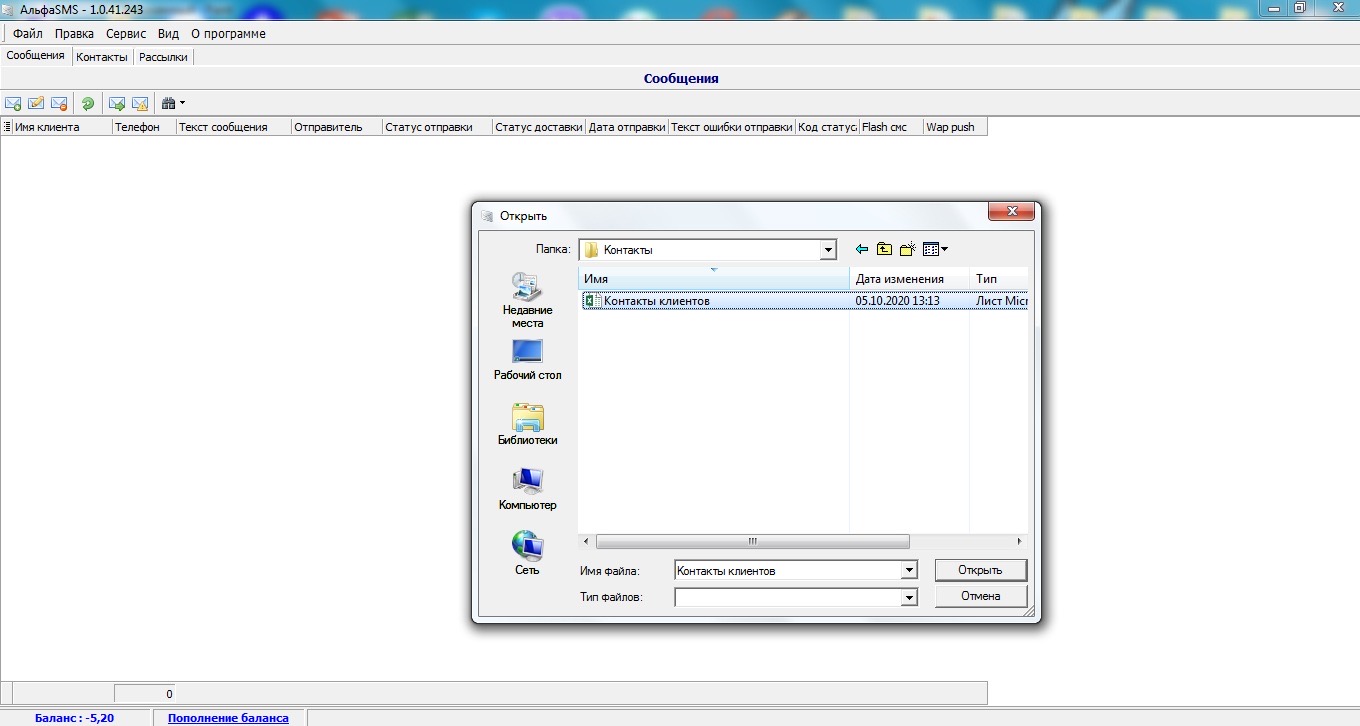Create new folder icon in dialog
1360x726 pixels.
click(x=907, y=249)
